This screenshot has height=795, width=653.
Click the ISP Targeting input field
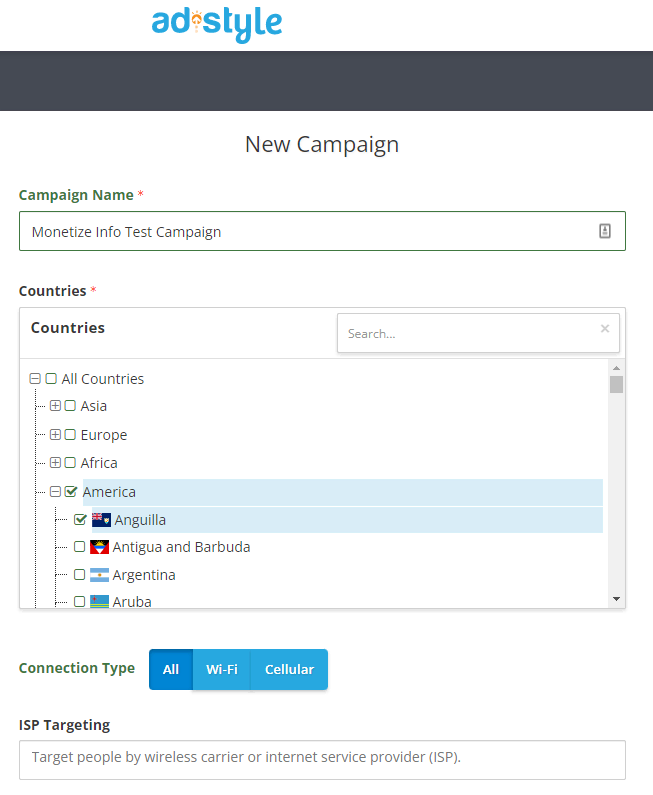coord(322,760)
